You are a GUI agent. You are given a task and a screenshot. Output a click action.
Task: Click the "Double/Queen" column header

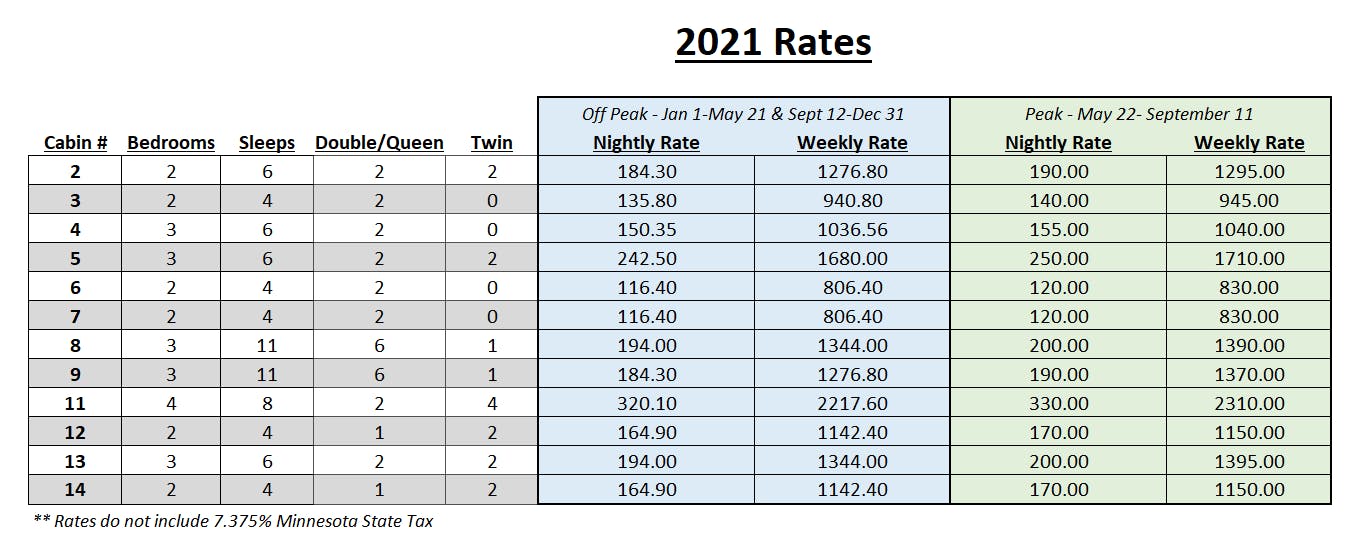pyautogui.click(x=379, y=143)
